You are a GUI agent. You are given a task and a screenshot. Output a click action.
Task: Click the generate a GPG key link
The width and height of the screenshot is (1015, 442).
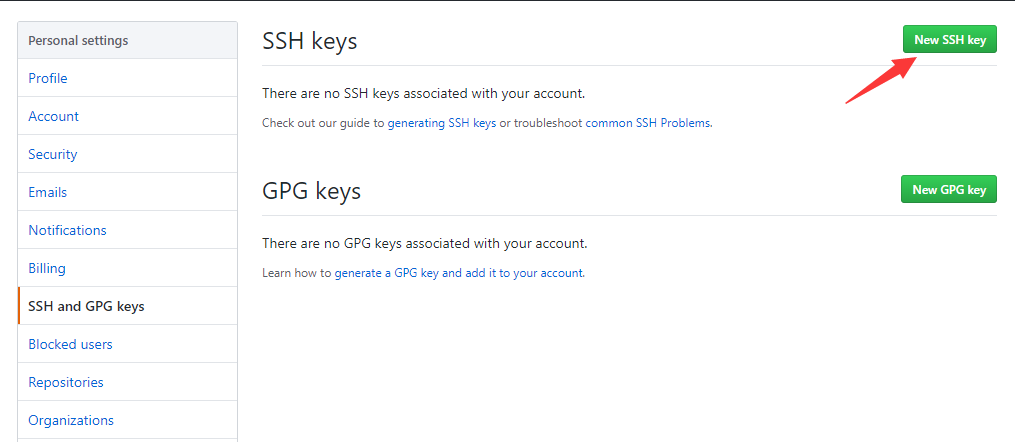(386, 272)
